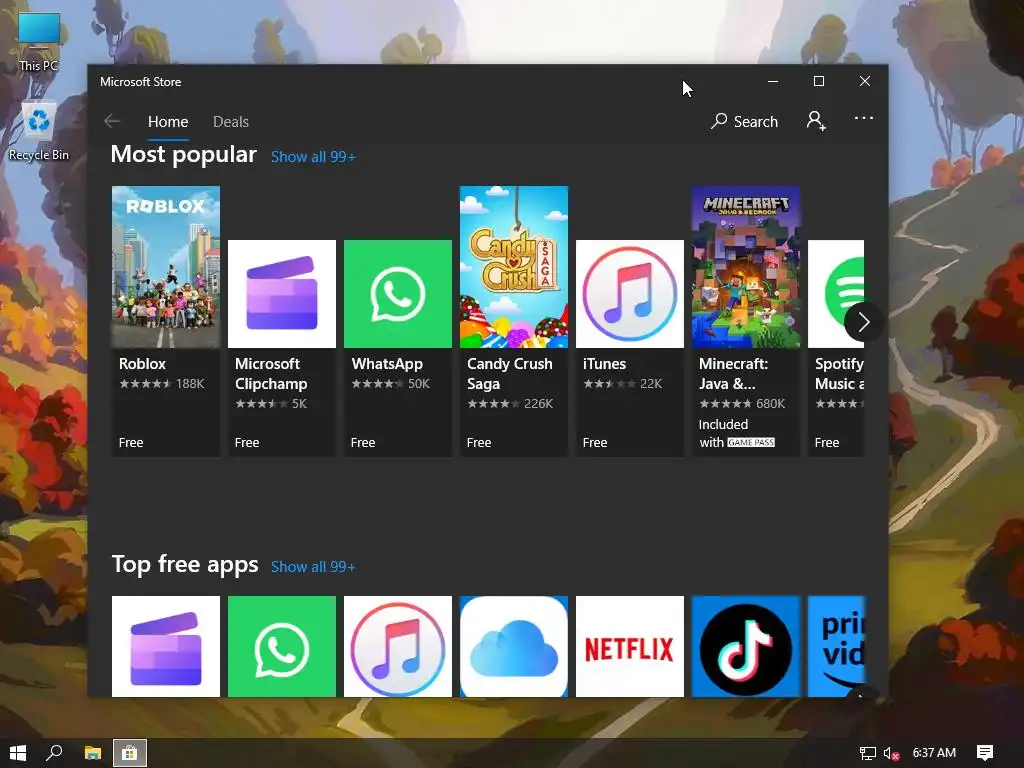Switch to the Deals tab

point(231,121)
